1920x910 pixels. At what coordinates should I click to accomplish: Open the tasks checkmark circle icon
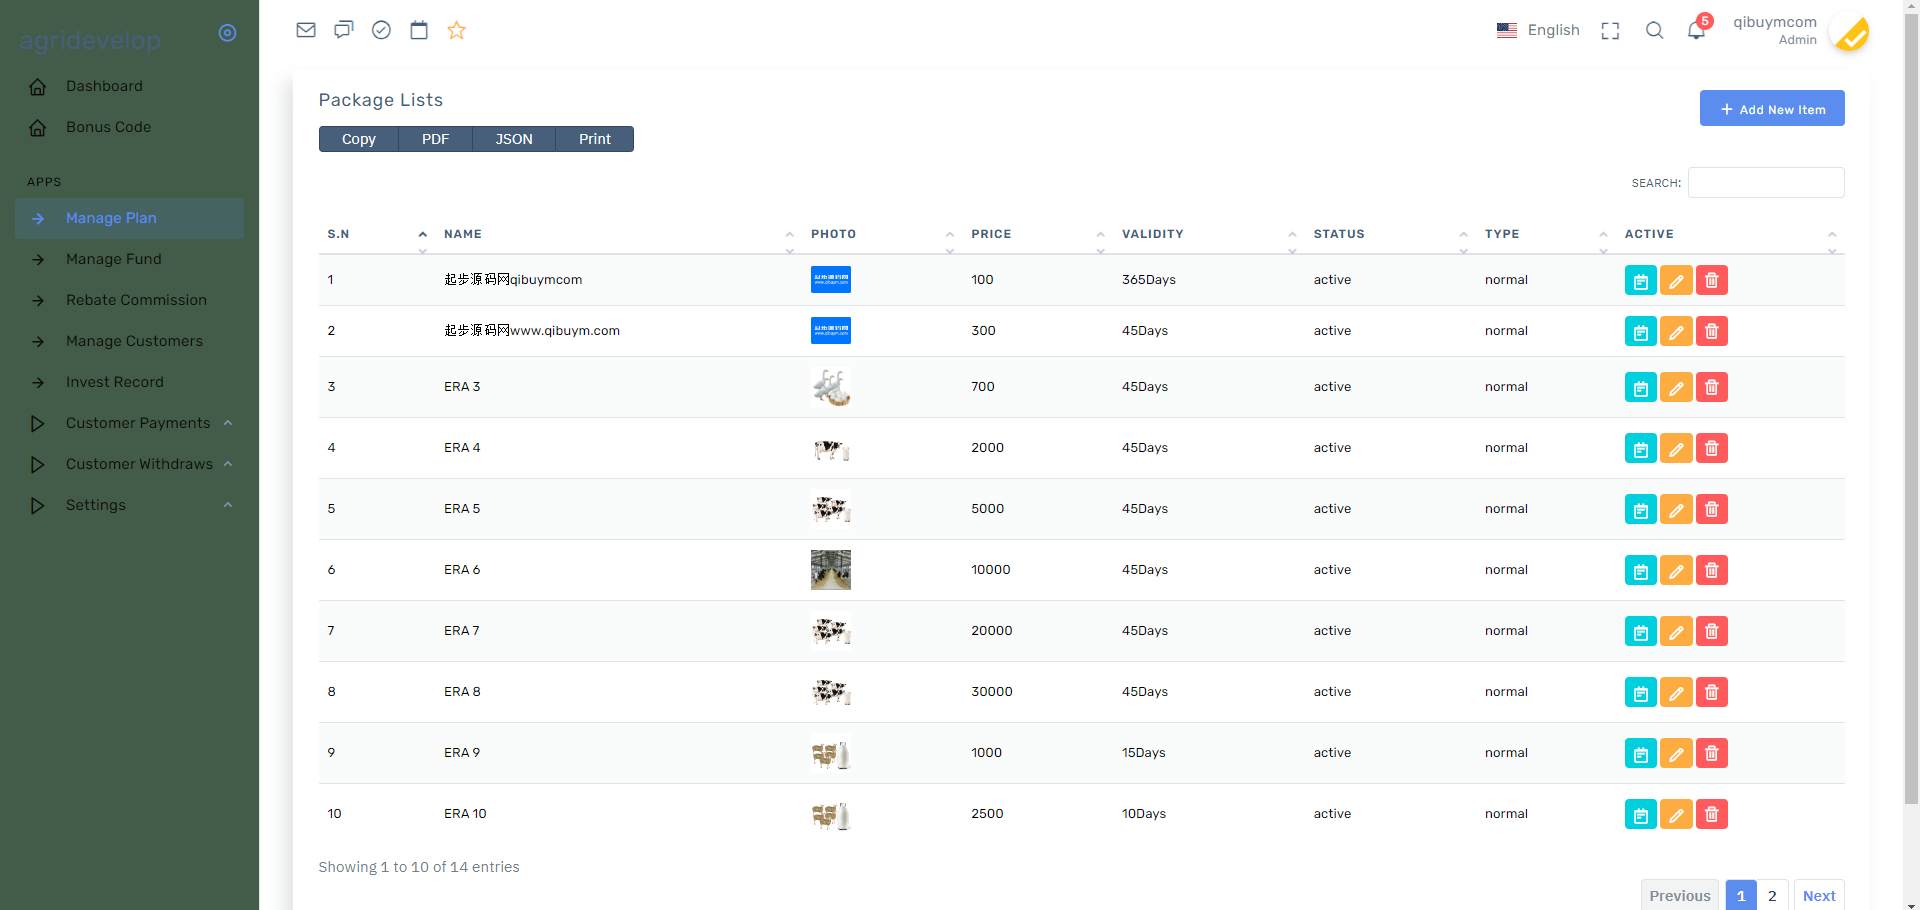381,30
